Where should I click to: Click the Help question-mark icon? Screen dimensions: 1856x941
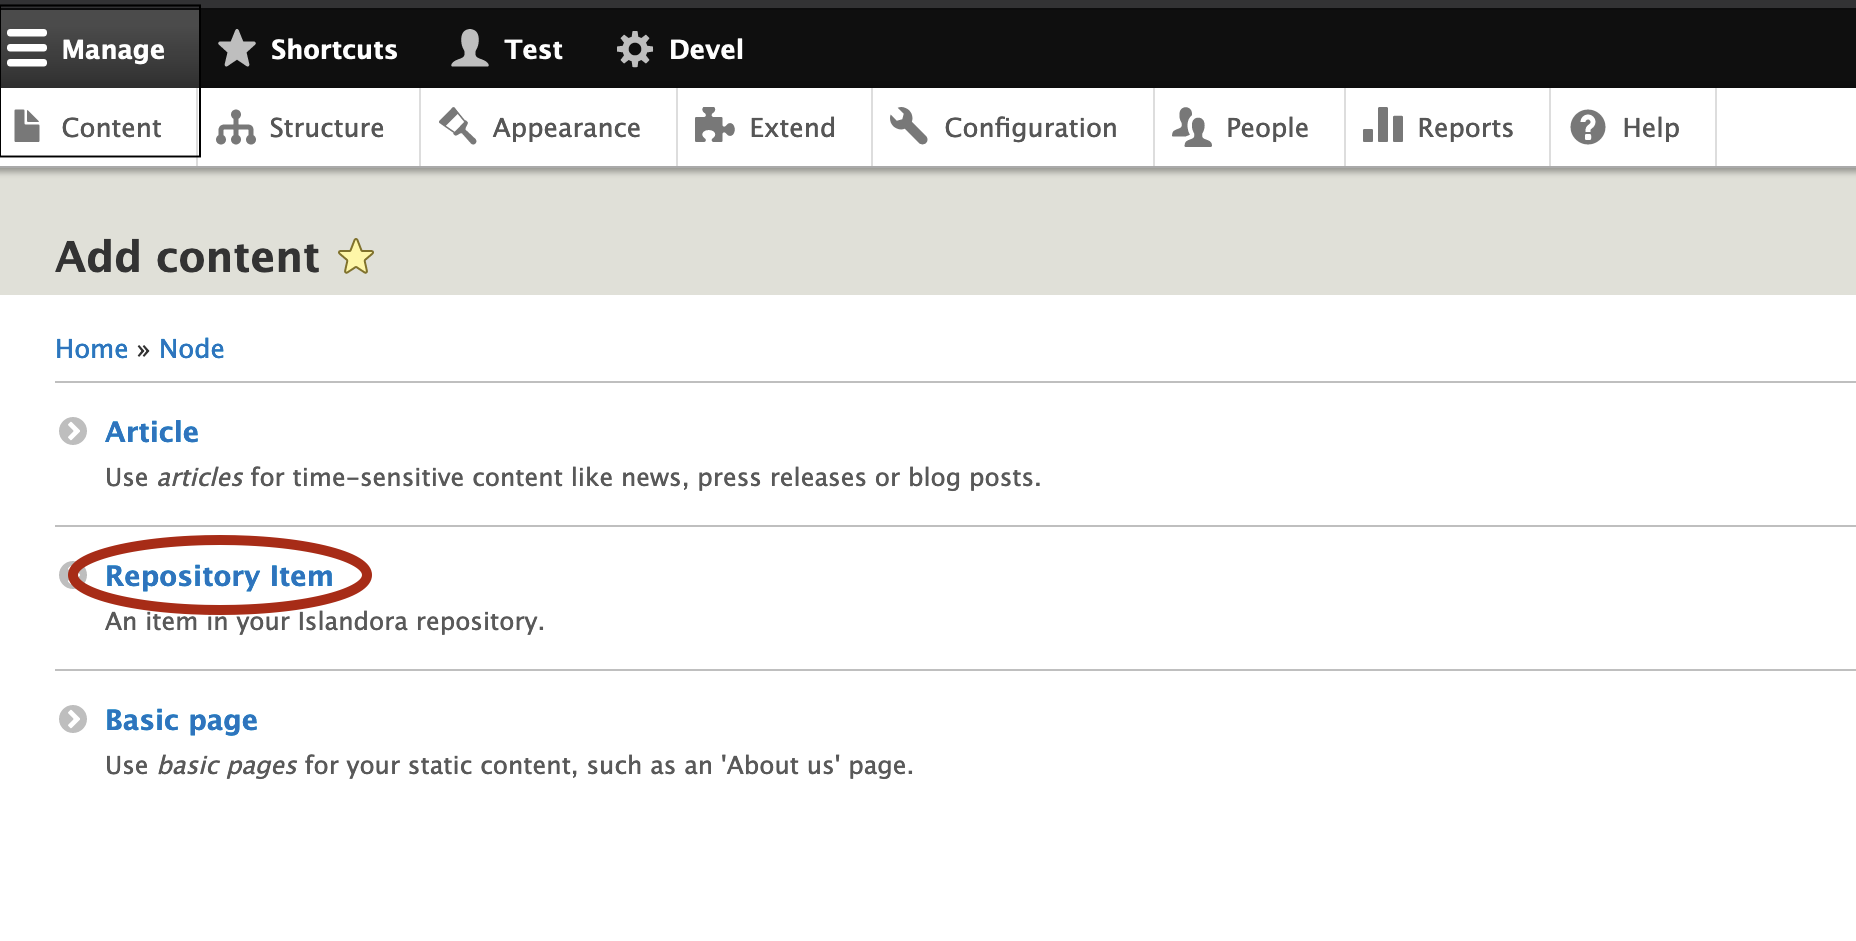click(1588, 127)
